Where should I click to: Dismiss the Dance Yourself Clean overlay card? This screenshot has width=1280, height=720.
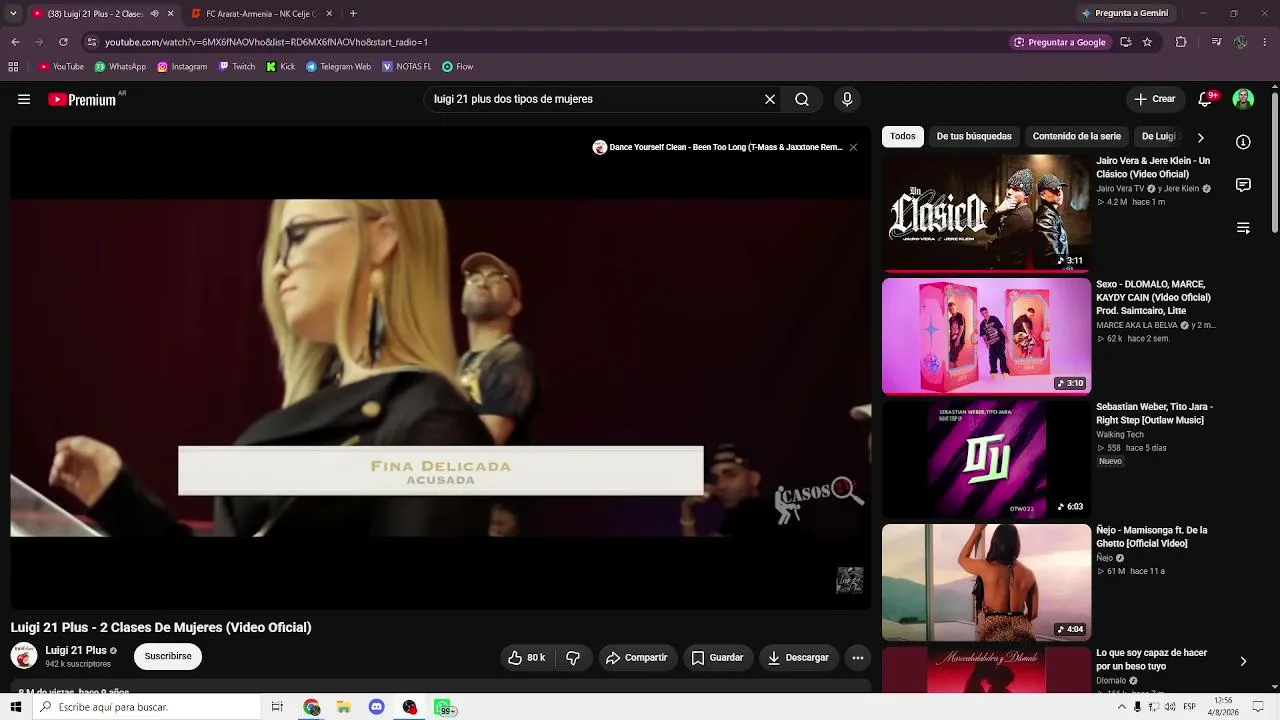(853, 147)
